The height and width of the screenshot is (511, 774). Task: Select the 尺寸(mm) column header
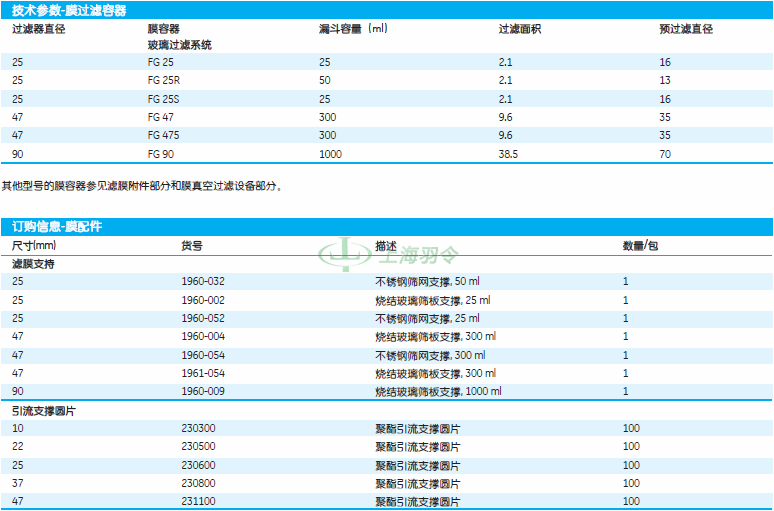tap(34, 245)
